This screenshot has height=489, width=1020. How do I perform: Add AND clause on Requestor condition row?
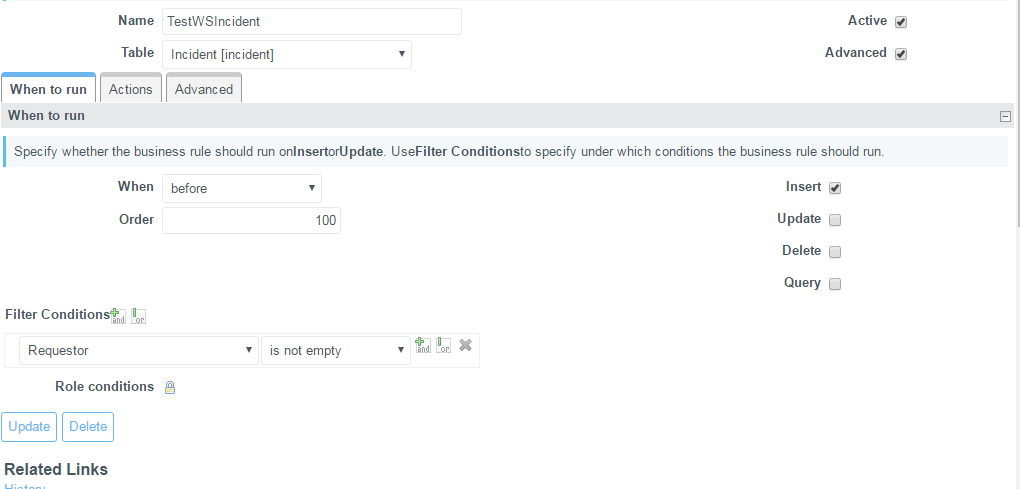pyautogui.click(x=423, y=345)
